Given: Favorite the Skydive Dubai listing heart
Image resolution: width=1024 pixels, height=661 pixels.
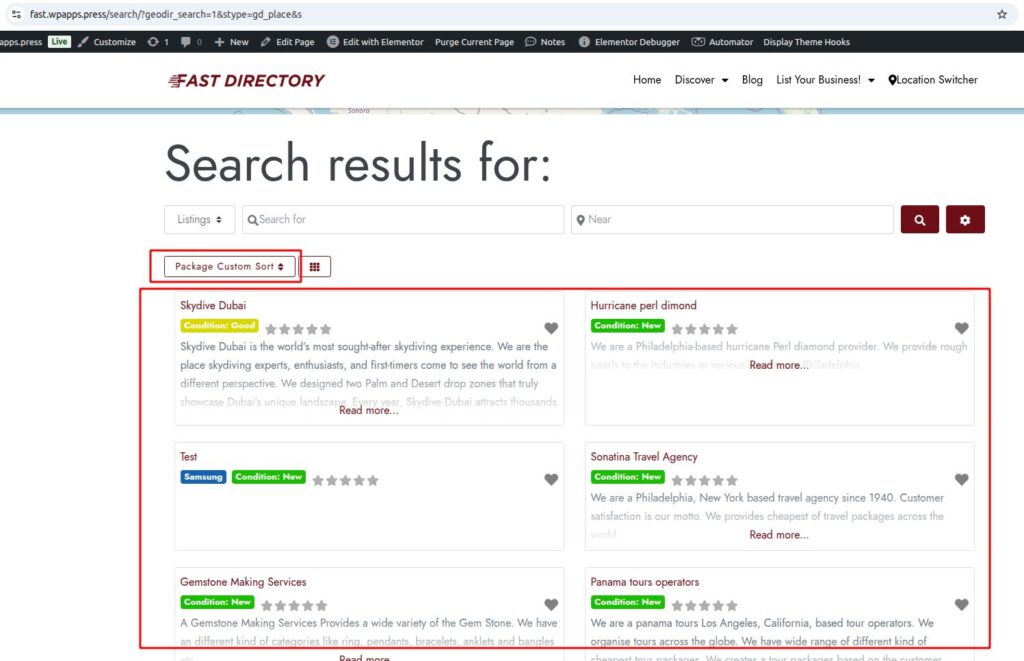Looking at the screenshot, I should pos(551,328).
